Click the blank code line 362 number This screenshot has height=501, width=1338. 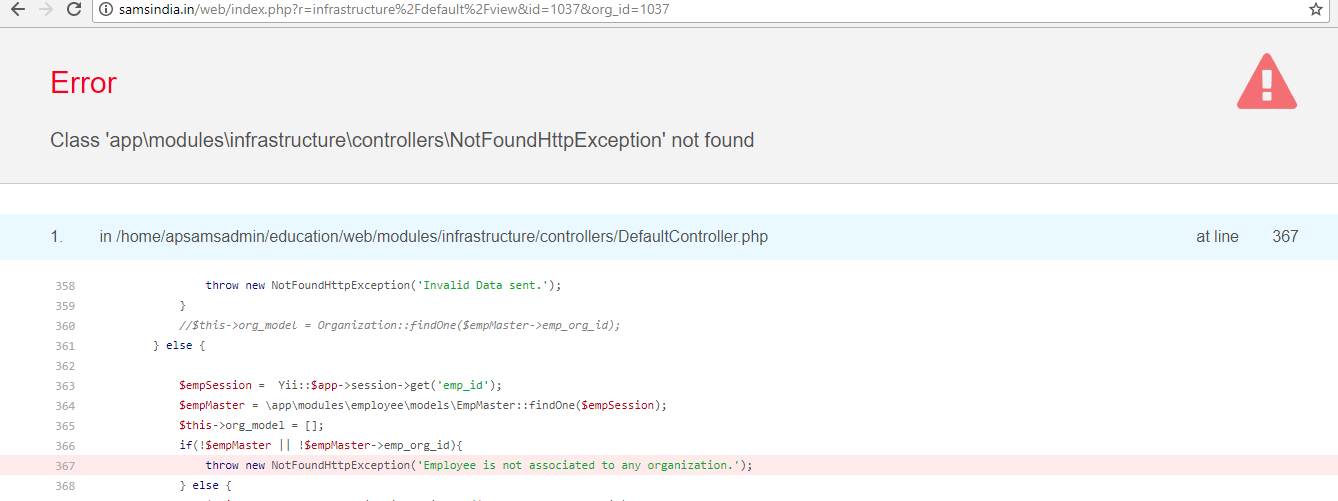[65, 366]
